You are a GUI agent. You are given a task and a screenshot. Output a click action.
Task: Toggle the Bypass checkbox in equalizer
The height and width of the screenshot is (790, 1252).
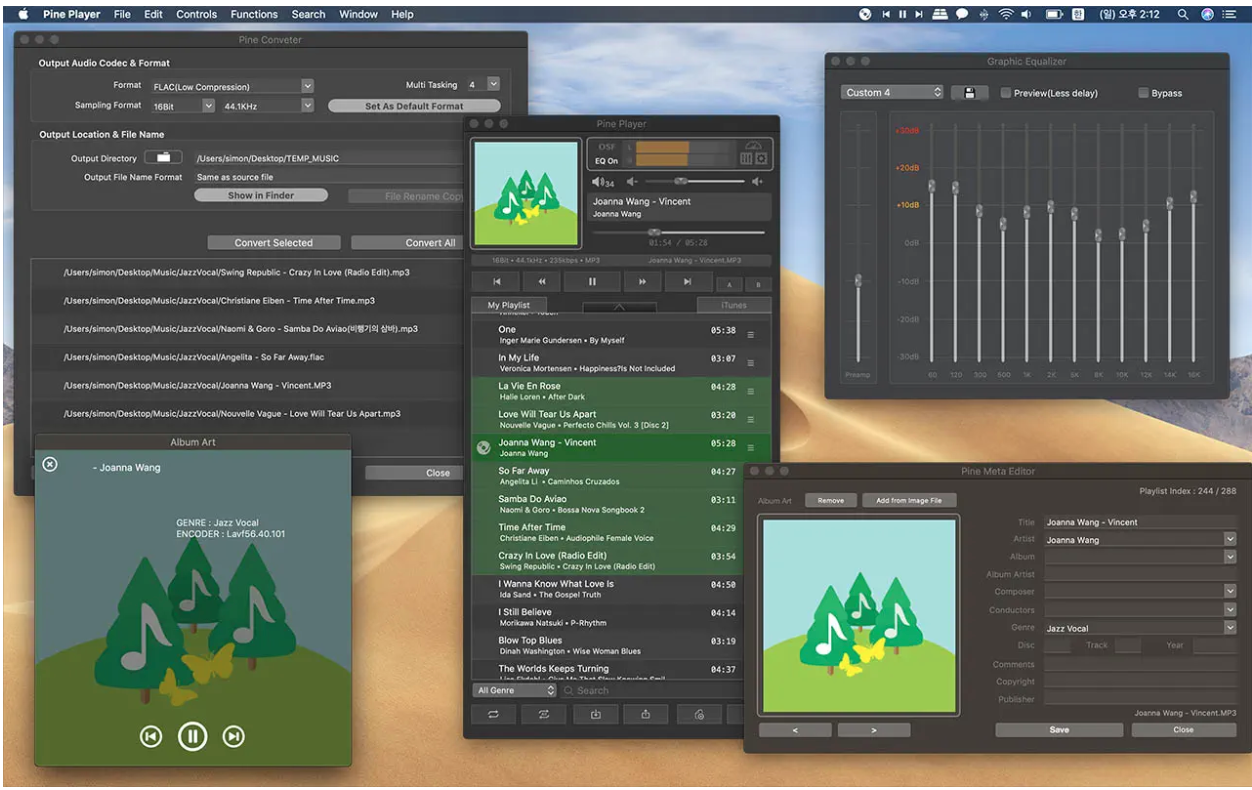[1143, 93]
